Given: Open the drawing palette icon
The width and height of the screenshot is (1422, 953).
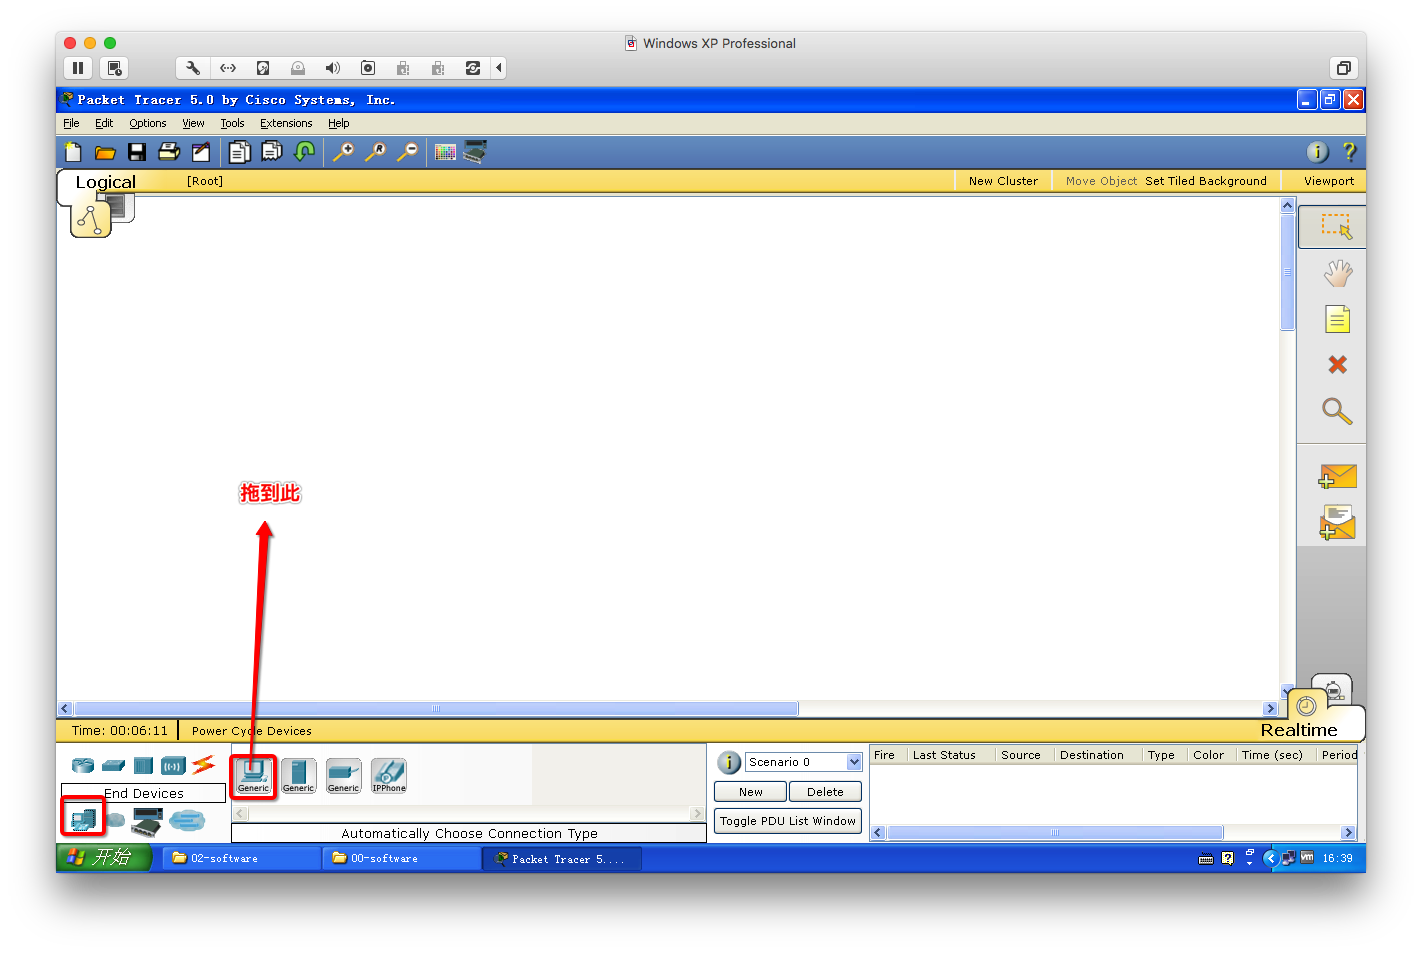Looking at the screenshot, I should [446, 152].
